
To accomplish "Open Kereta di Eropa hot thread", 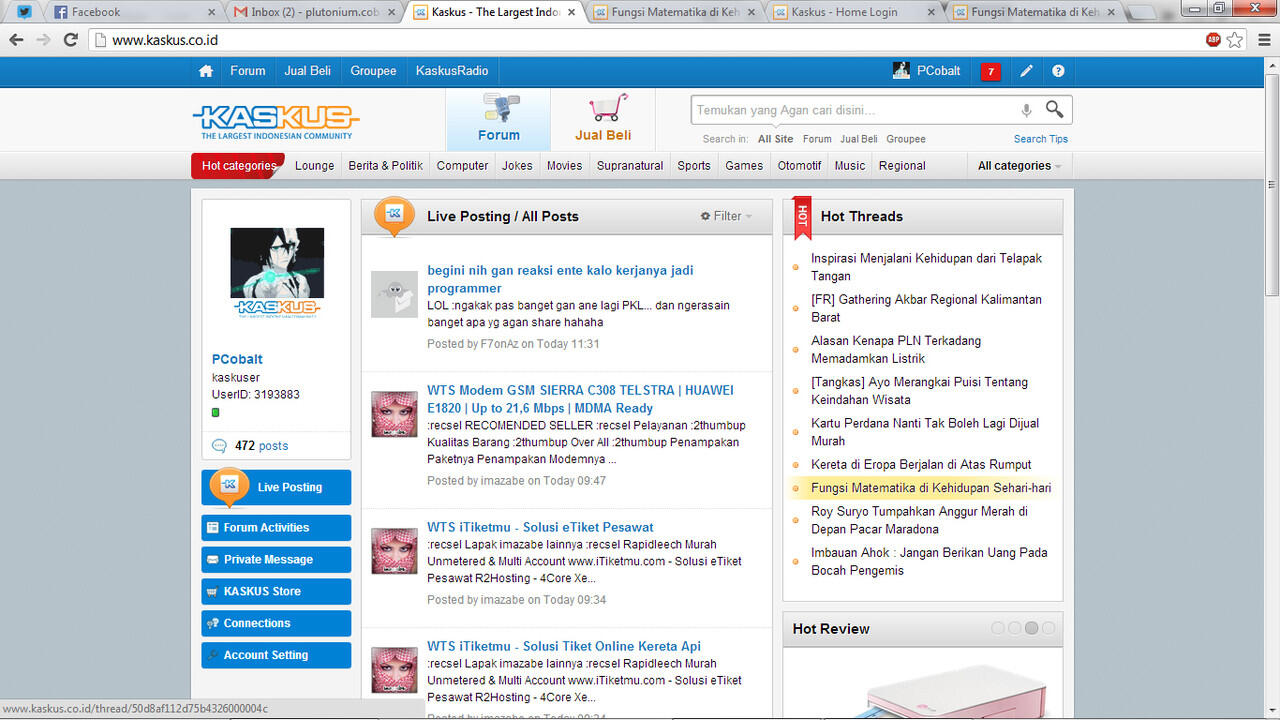I will click(921, 464).
